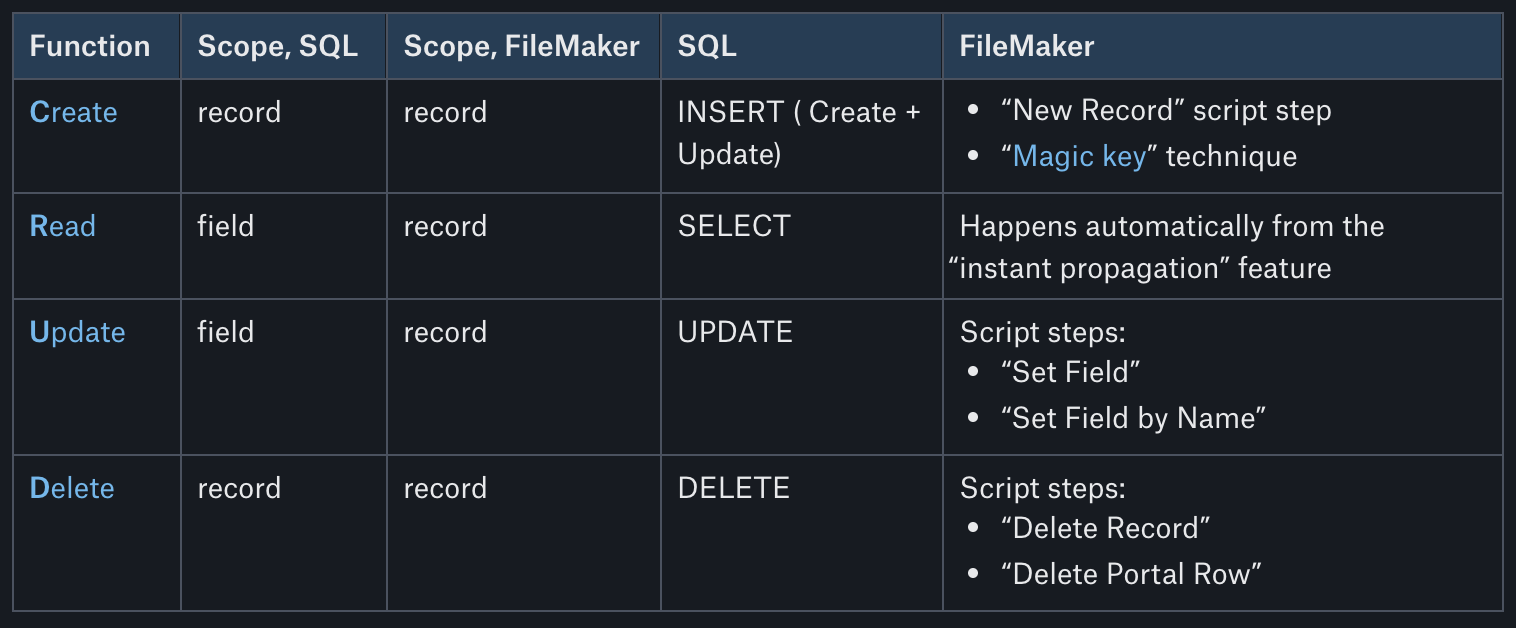Open the Create link in the Function column
Viewport: 1516px width, 628px height.
73,112
